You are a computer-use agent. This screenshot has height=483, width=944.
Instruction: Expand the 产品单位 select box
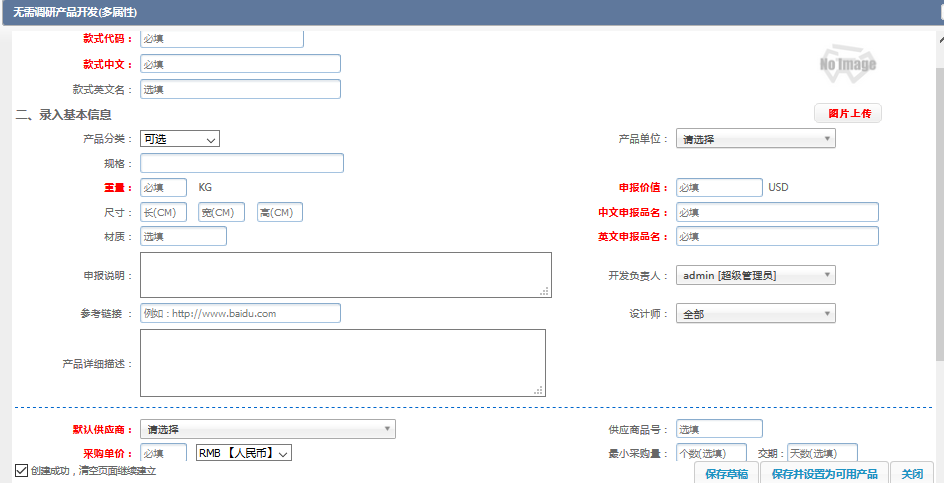pyautogui.click(x=755, y=139)
